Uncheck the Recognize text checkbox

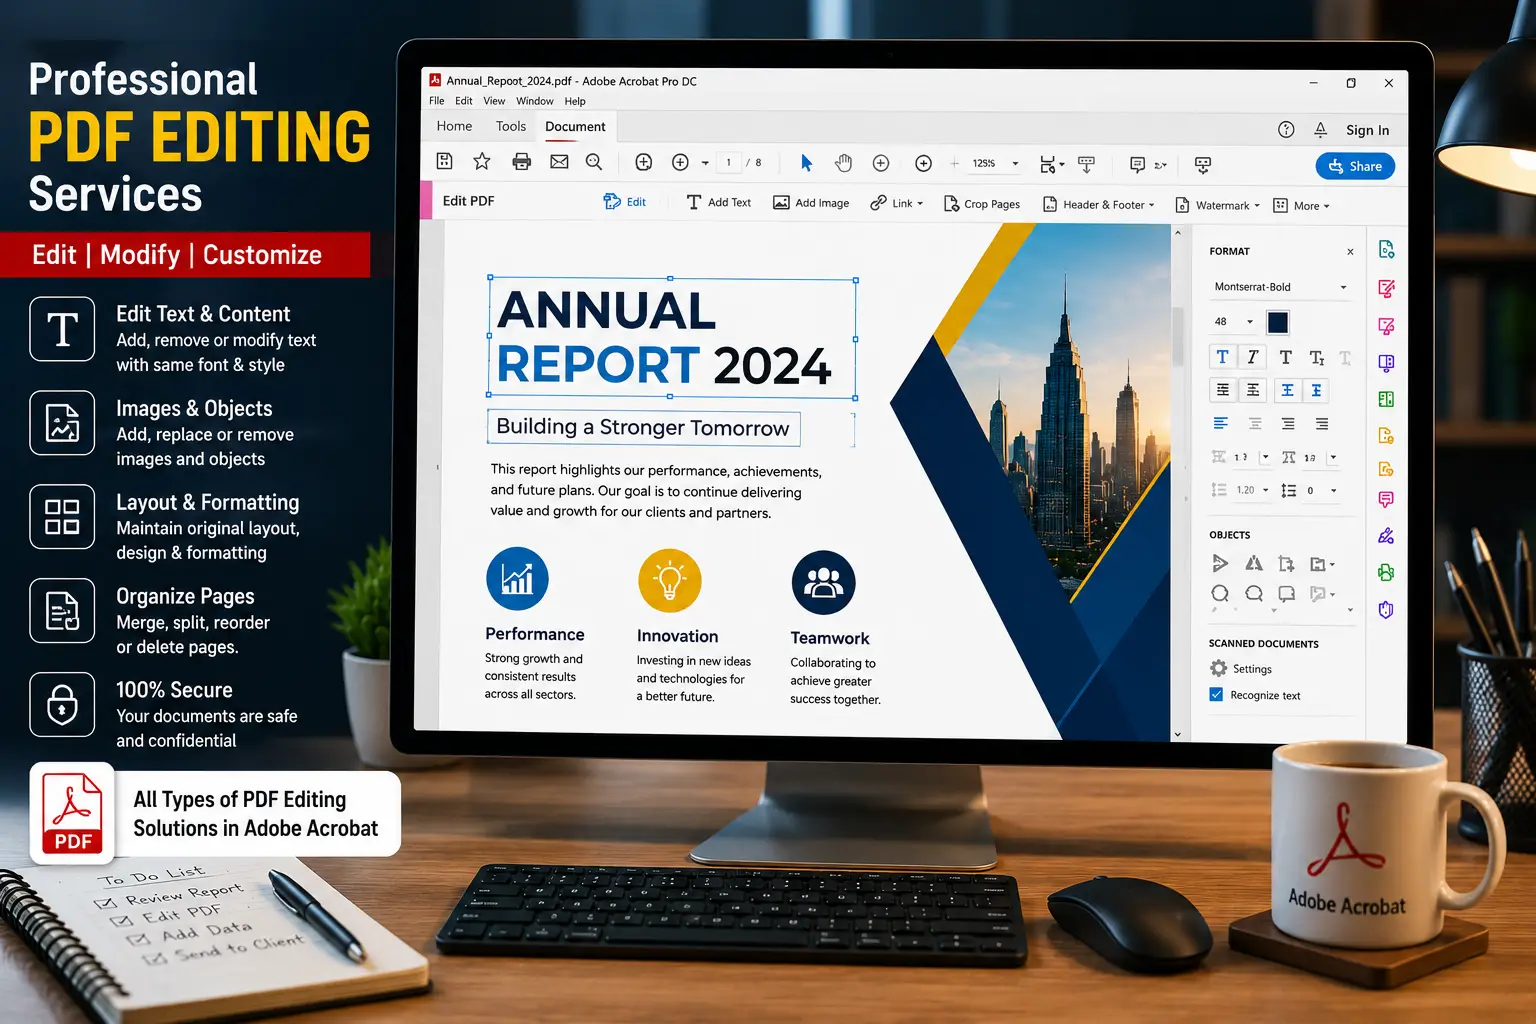pyautogui.click(x=1216, y=694)
